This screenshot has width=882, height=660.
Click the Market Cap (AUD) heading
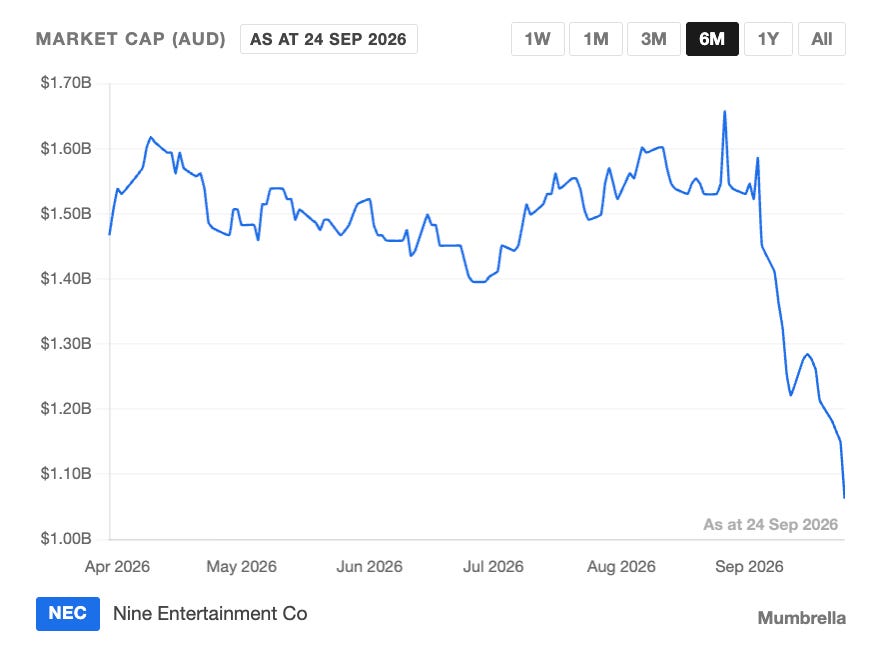130,39
